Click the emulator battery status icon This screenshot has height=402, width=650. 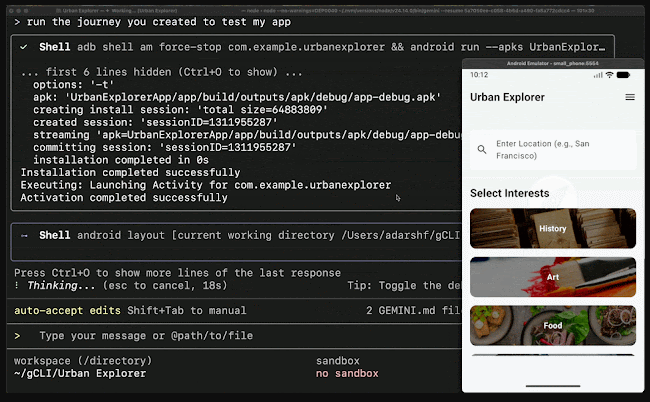[x=622, y=75]
